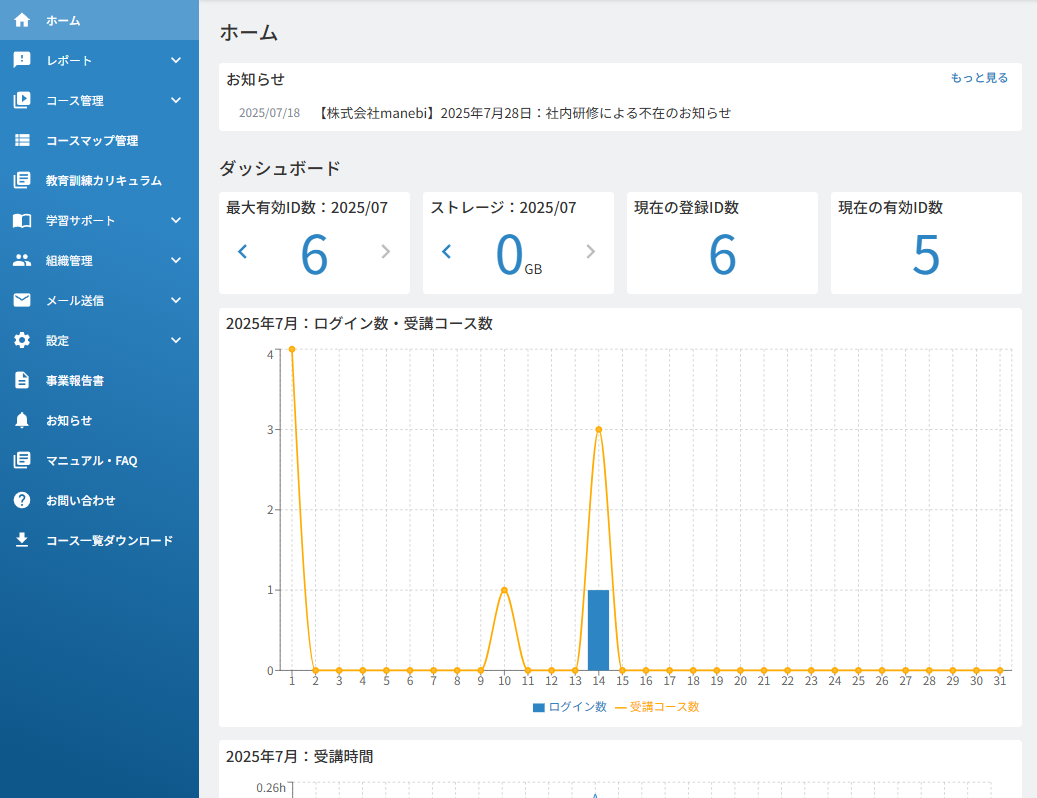This screenshot has width=1037, height=798.
Task: Expand the 設定 menu chevron
Action: point(176,340)
